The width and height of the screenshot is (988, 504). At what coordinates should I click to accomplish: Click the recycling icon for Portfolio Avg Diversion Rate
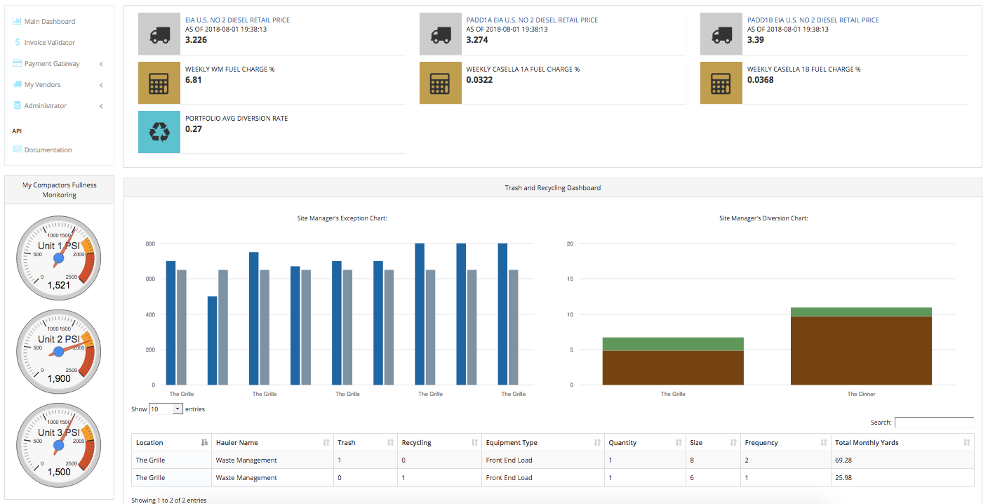click(158, 132)
